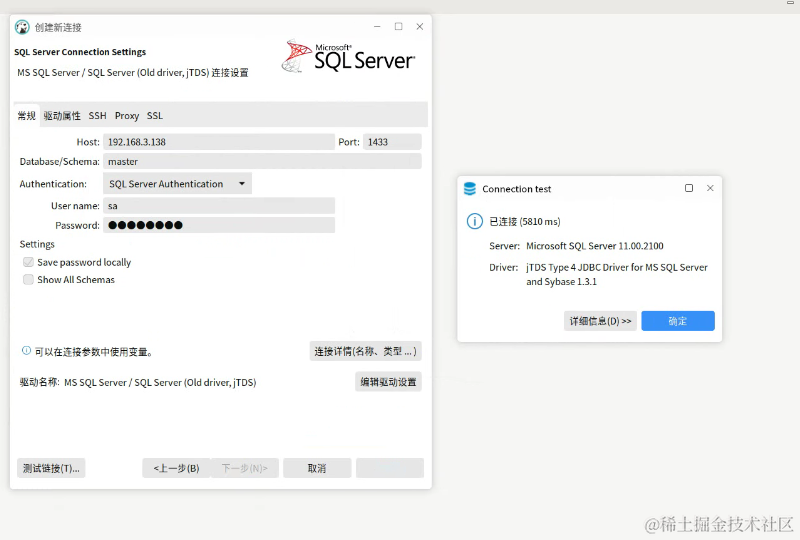
Task: Open the Proxy tab
Action: click(x=127, y=116)
